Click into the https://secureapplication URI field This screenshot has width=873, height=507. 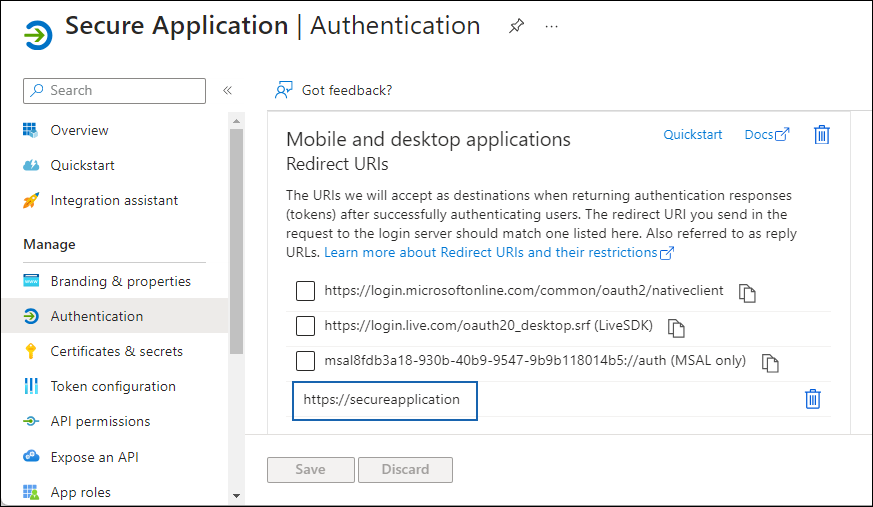[384, 400]
